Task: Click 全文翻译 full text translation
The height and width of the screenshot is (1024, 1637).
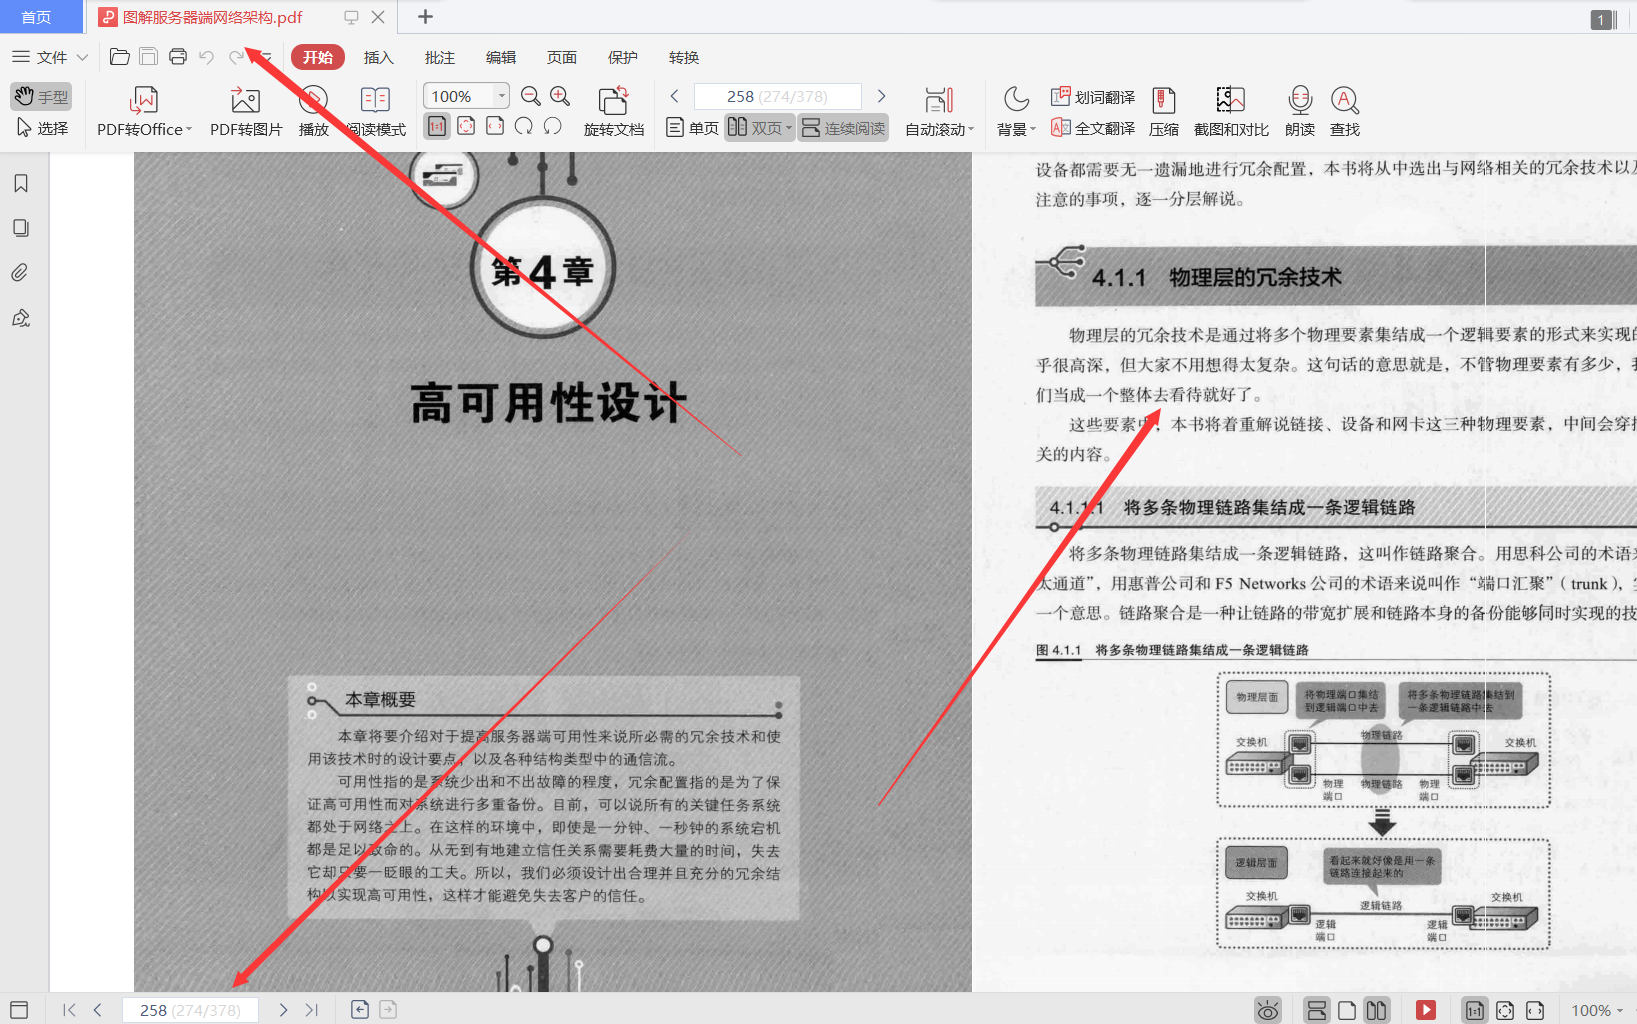Action: tap(1093, 128)
